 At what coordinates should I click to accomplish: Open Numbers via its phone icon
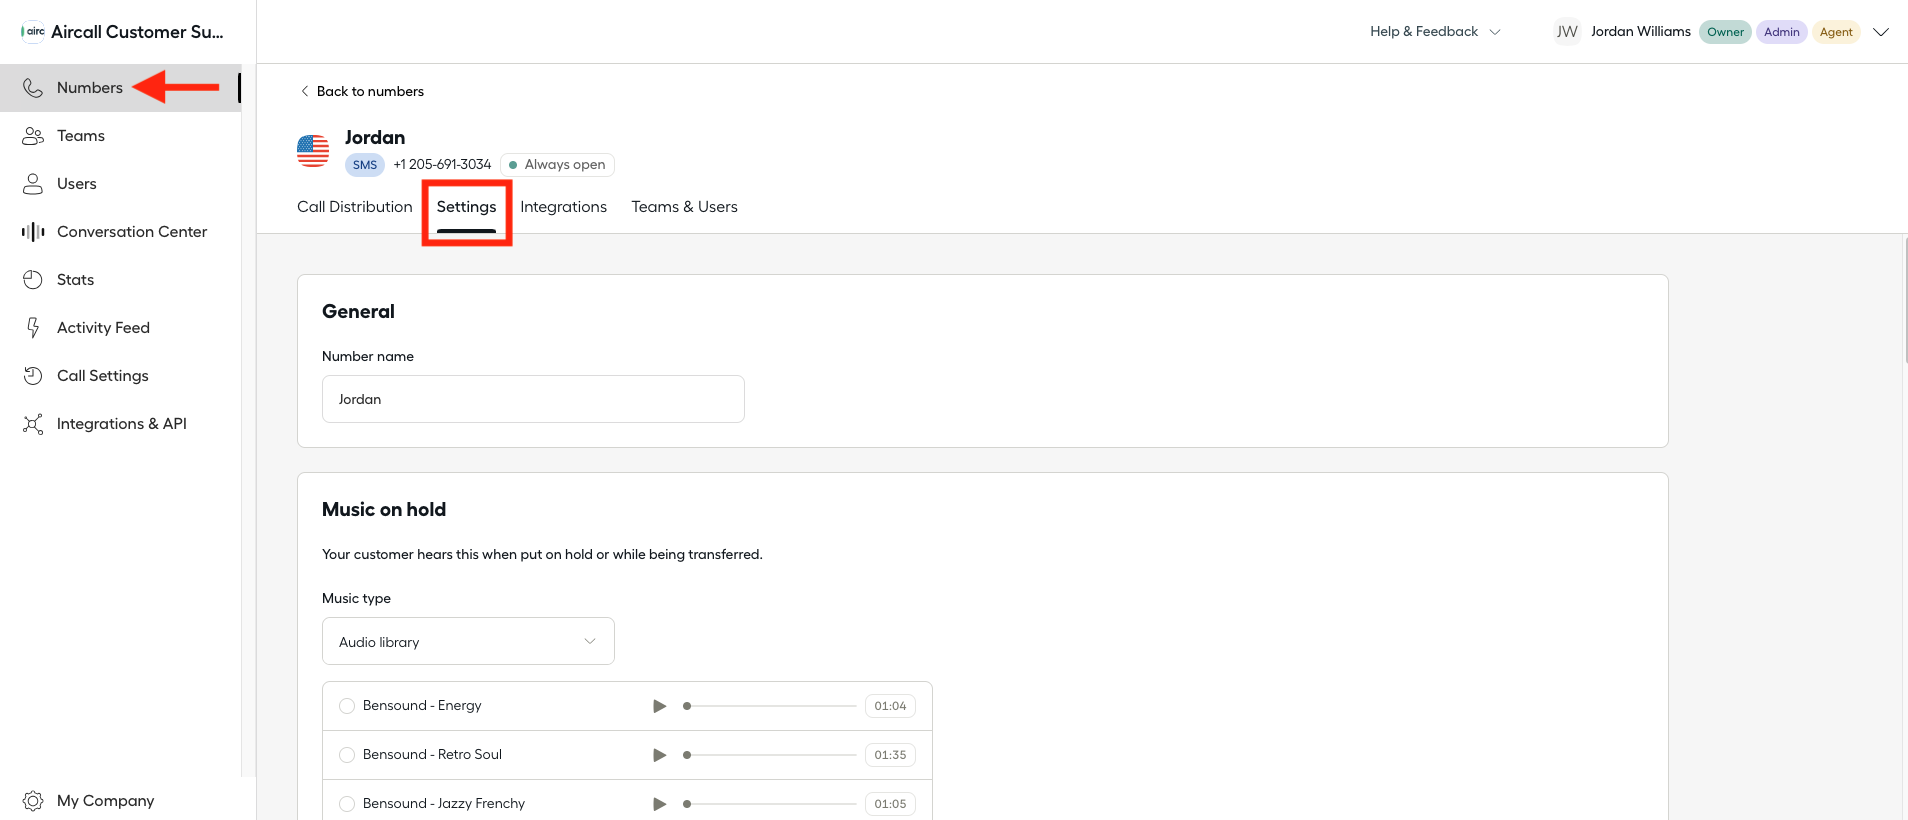click(x=33, y=88)
